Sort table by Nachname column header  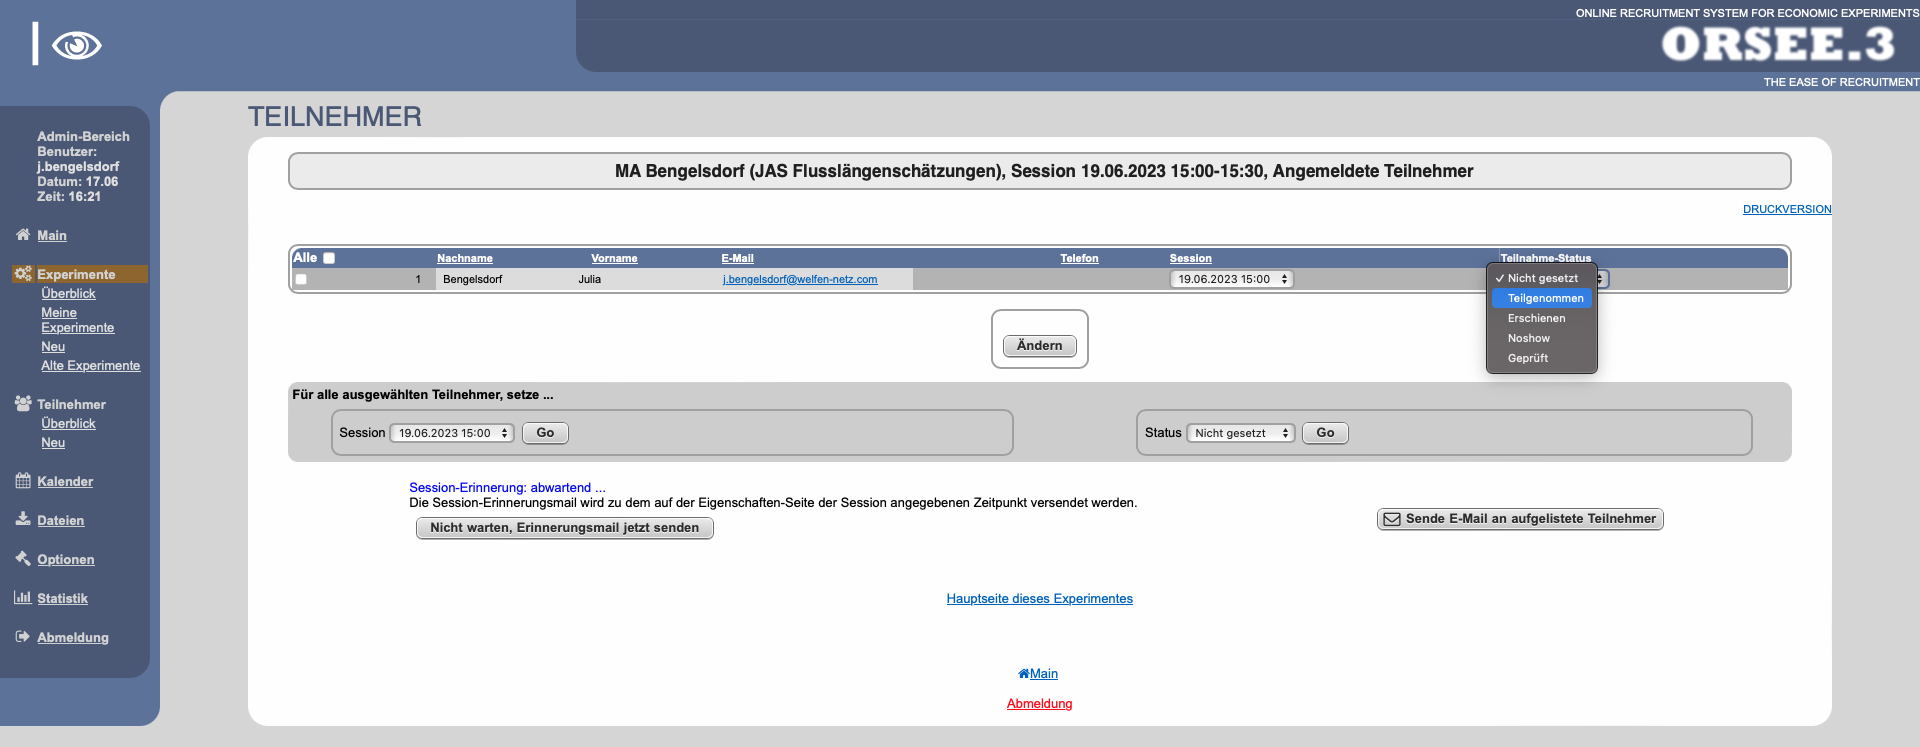(x=464, y=258)
